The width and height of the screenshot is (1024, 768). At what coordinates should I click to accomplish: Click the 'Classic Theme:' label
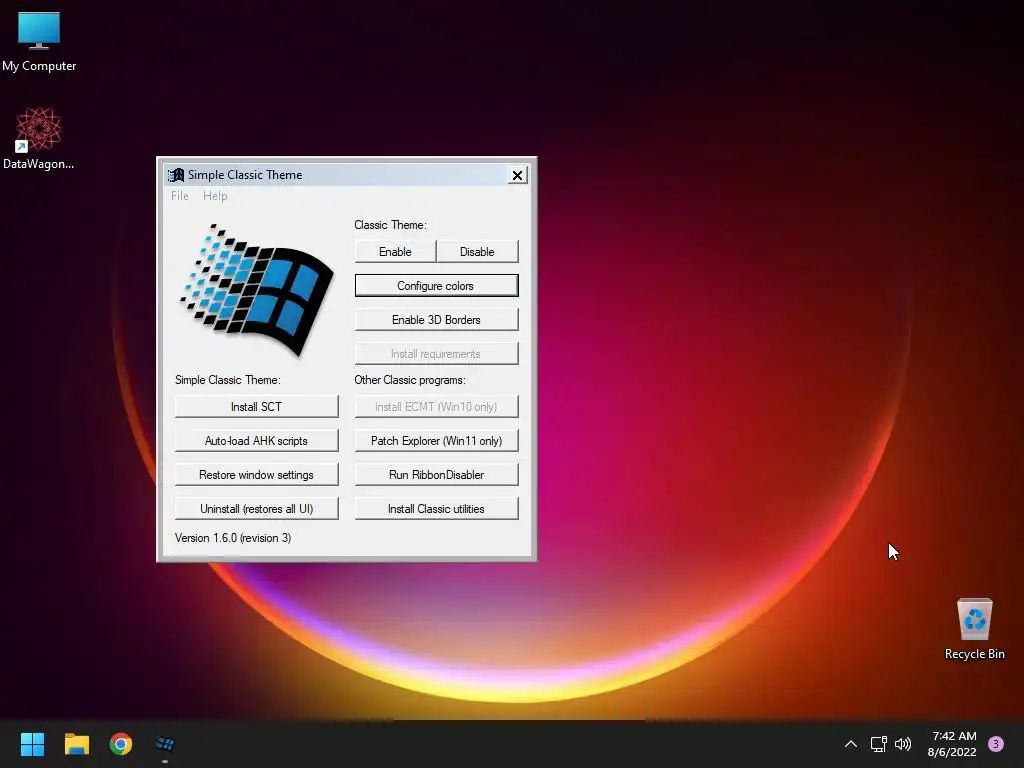point(391,225)
